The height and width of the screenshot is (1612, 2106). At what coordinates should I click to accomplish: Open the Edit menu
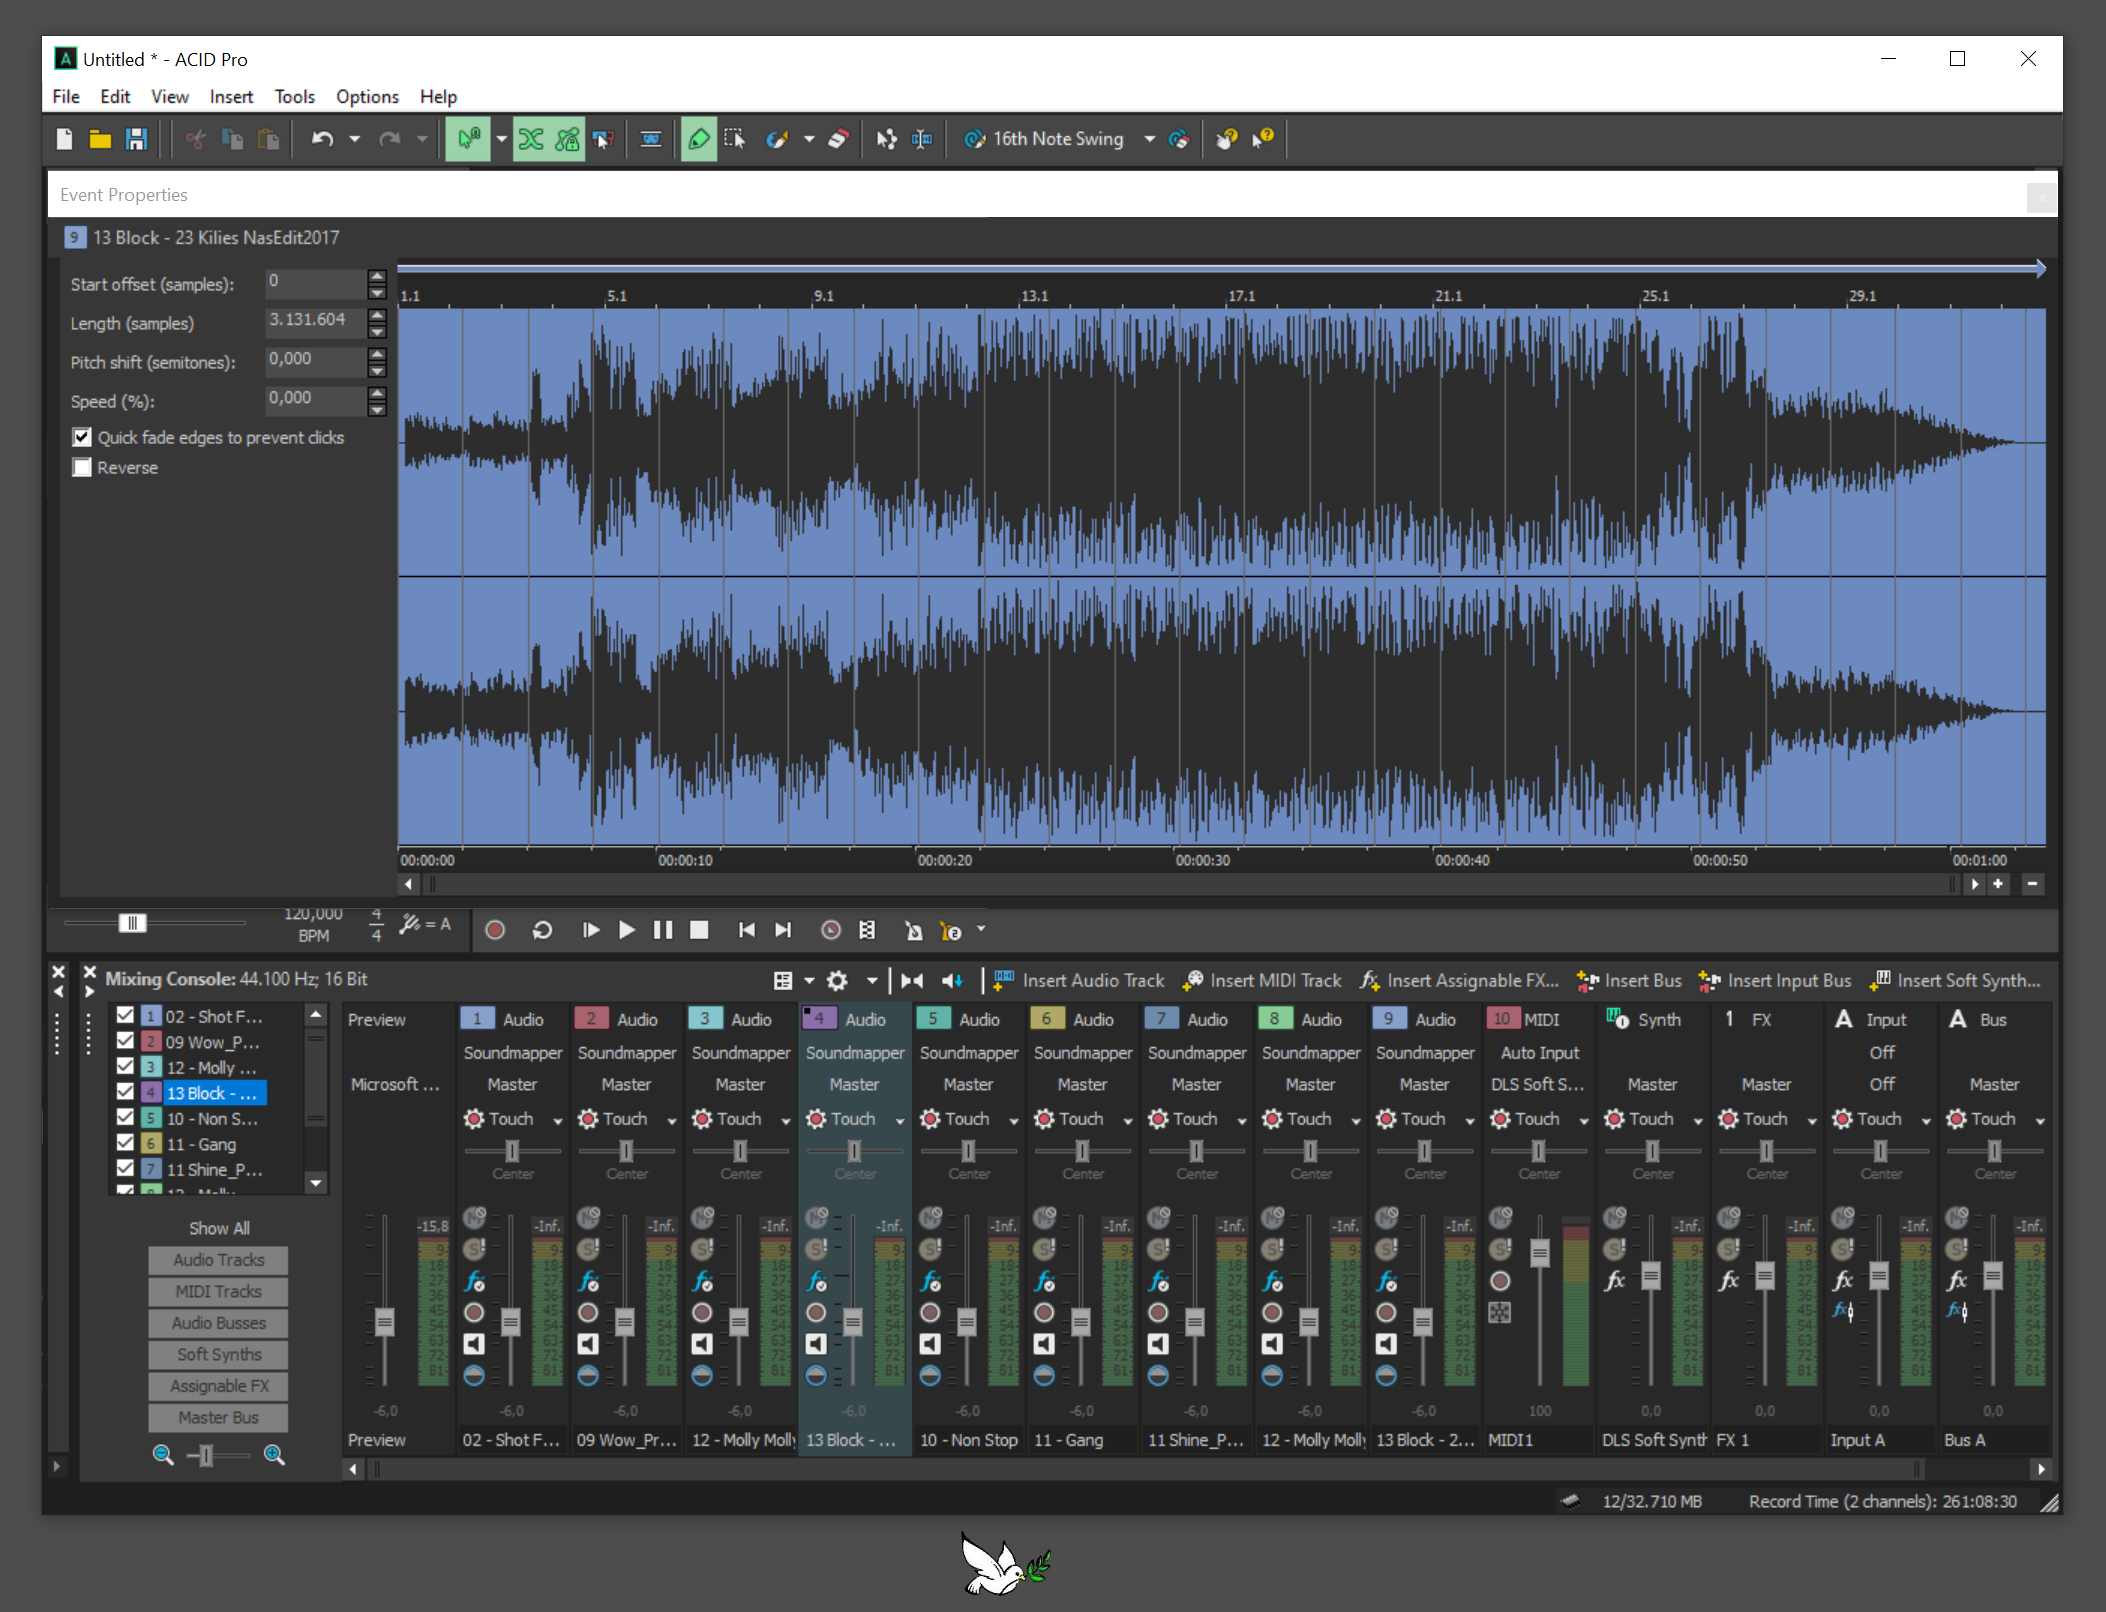pyautogui.click(x=115, y=97)
